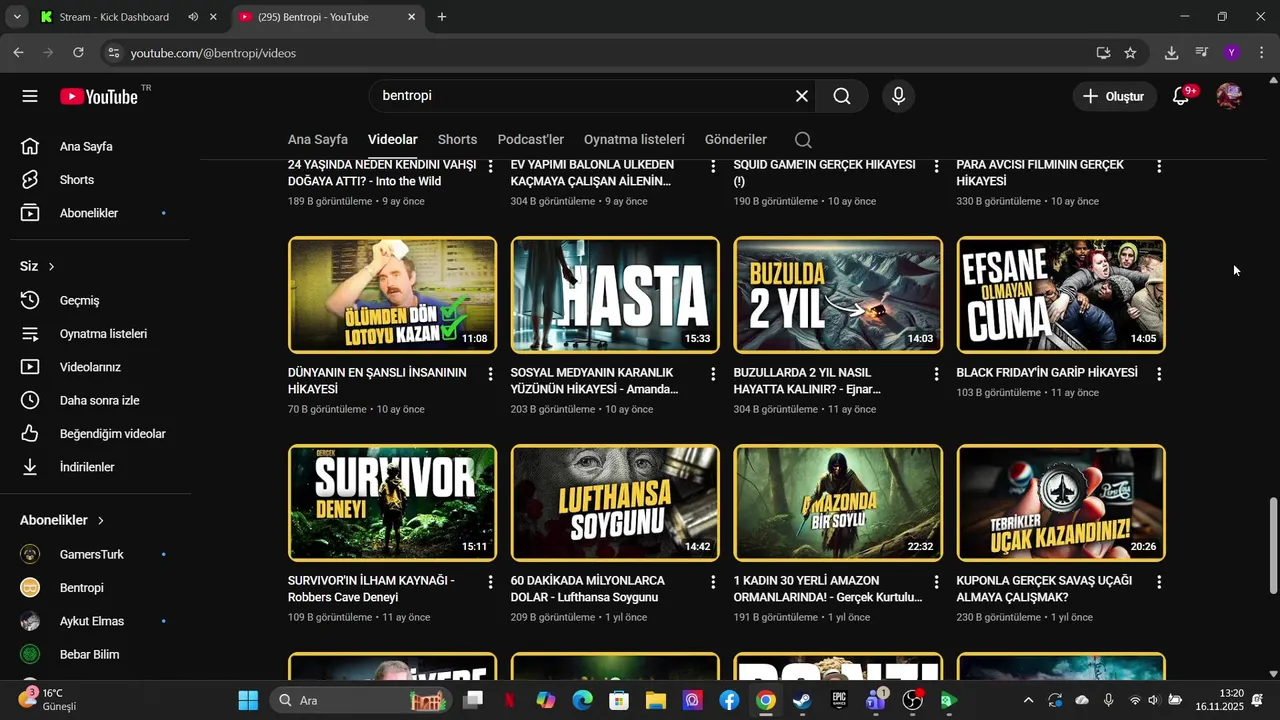Image resolution: width=1280 pixels, height=720 pixels.
Task: Click the Windows taskbar Ara search box
Action: (360, 700)
